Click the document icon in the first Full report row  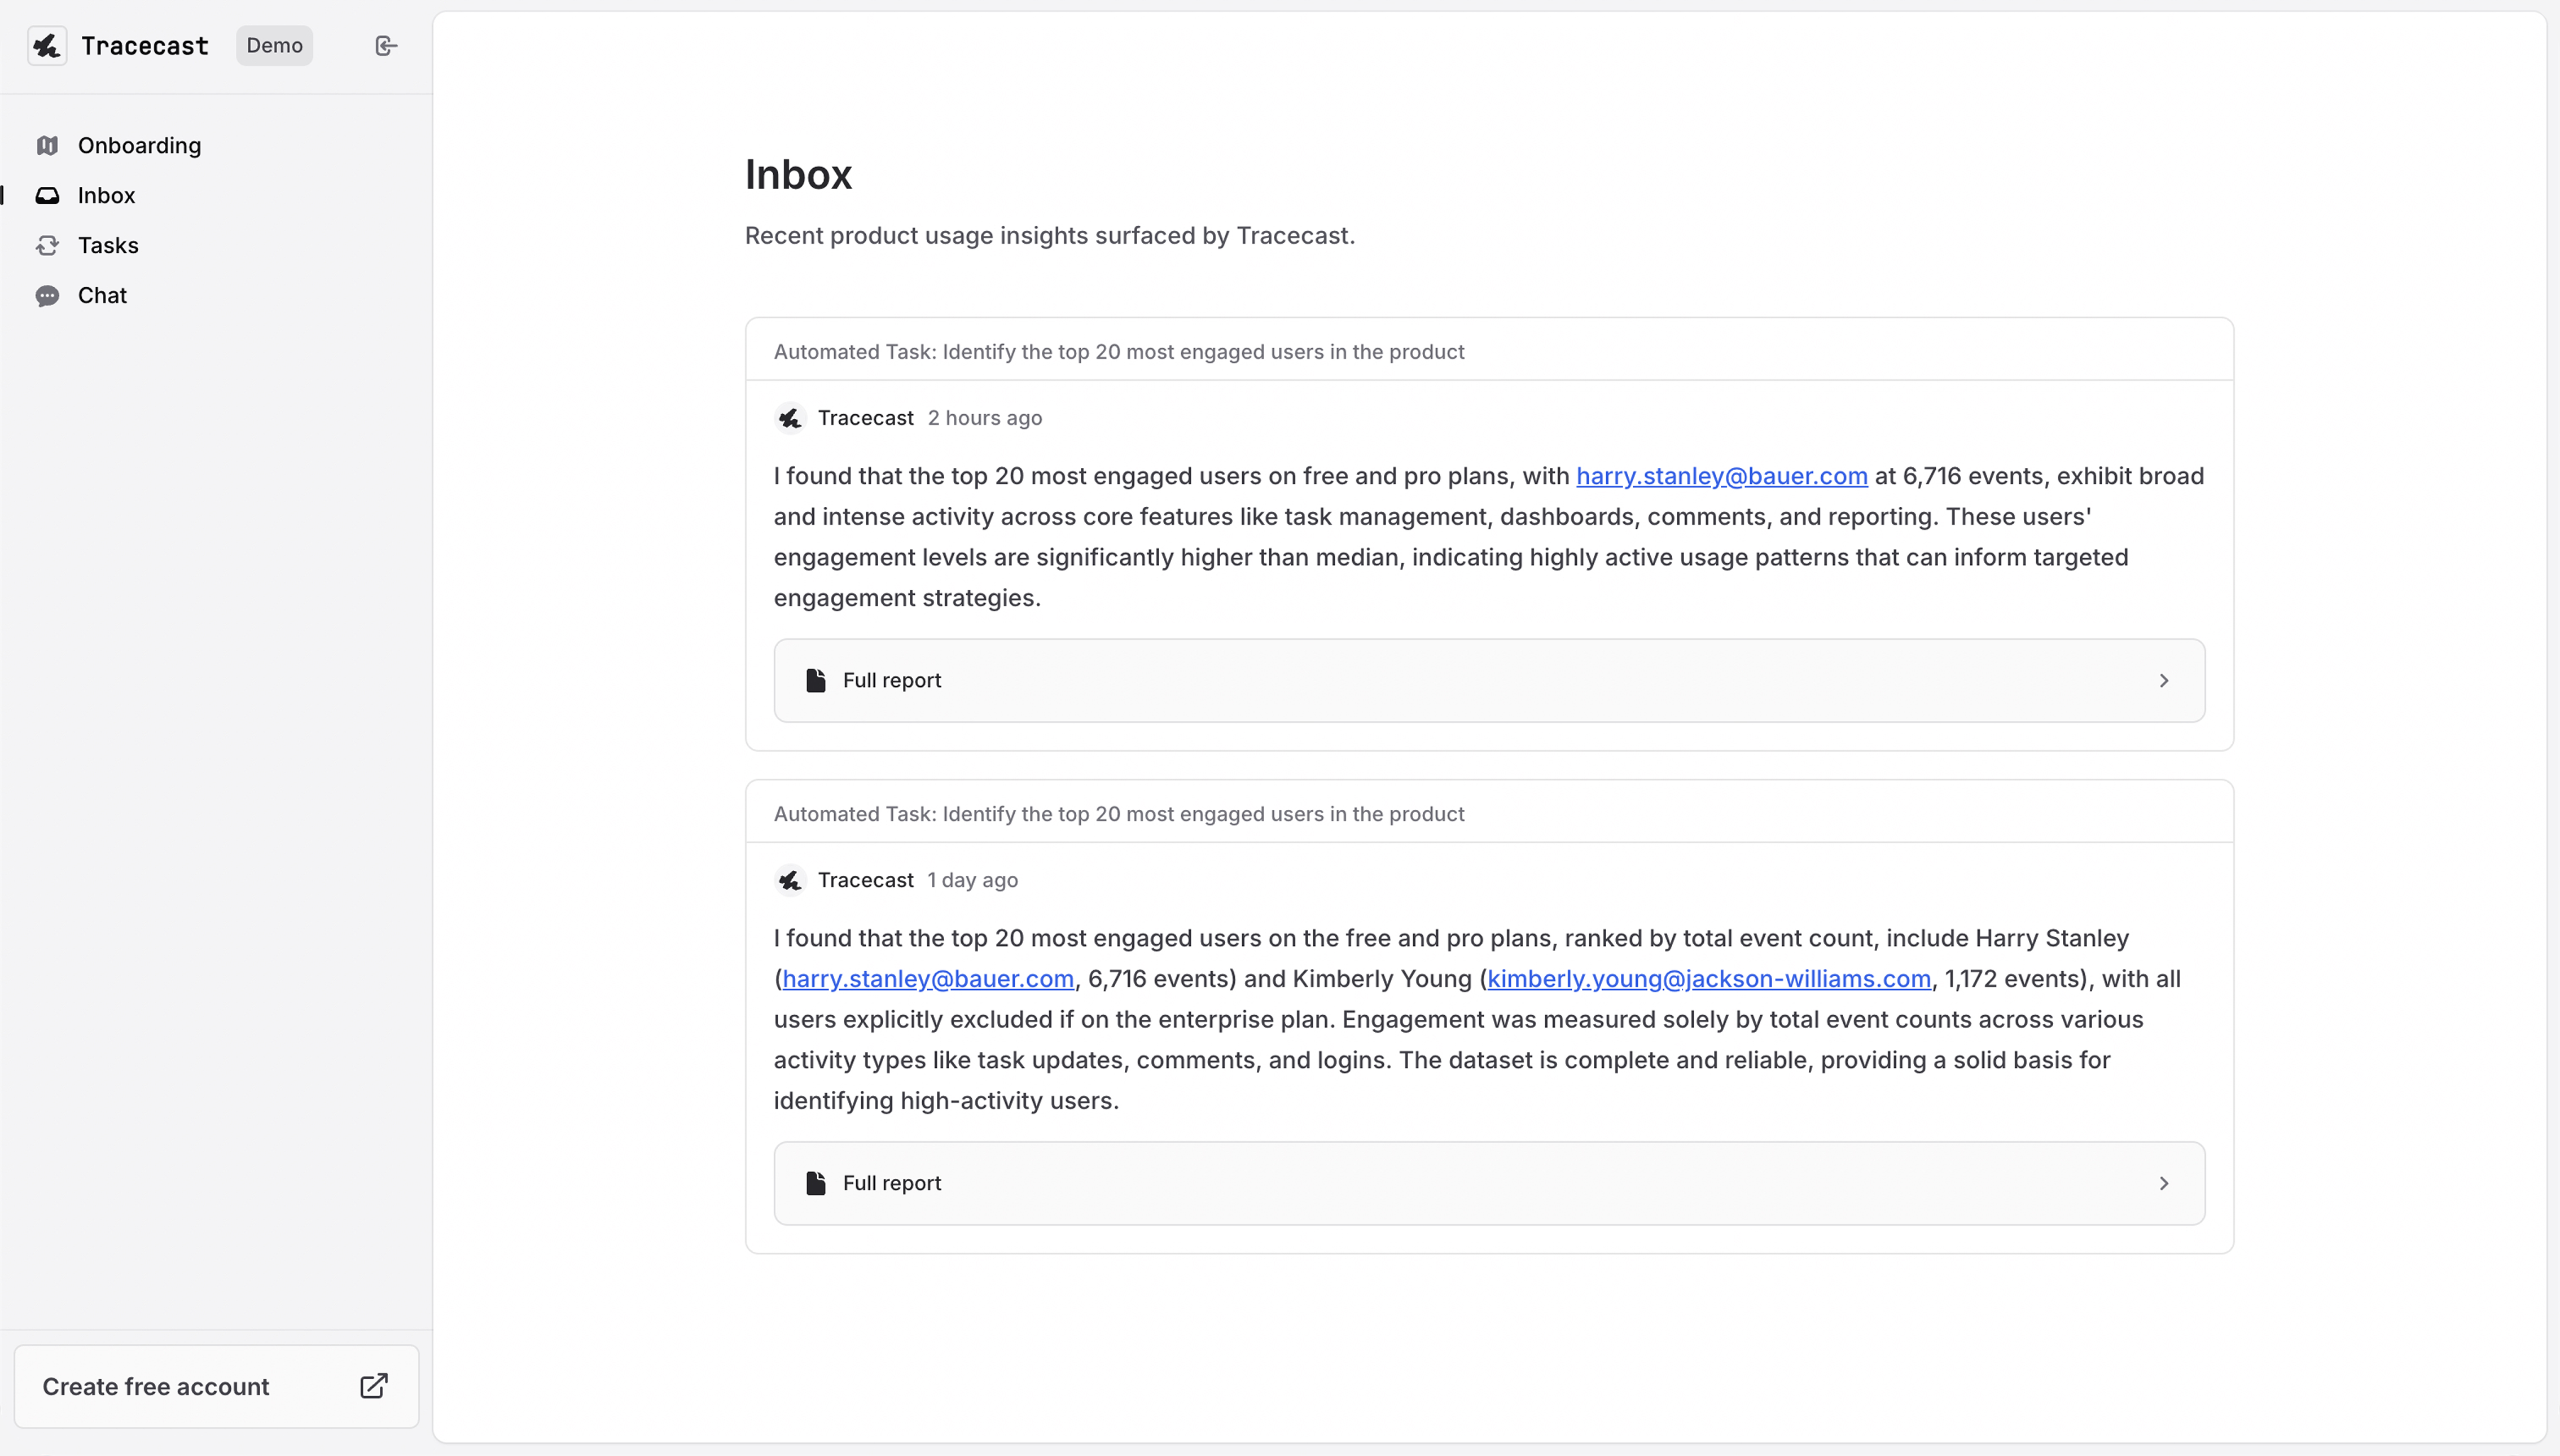tap(816, 681)
